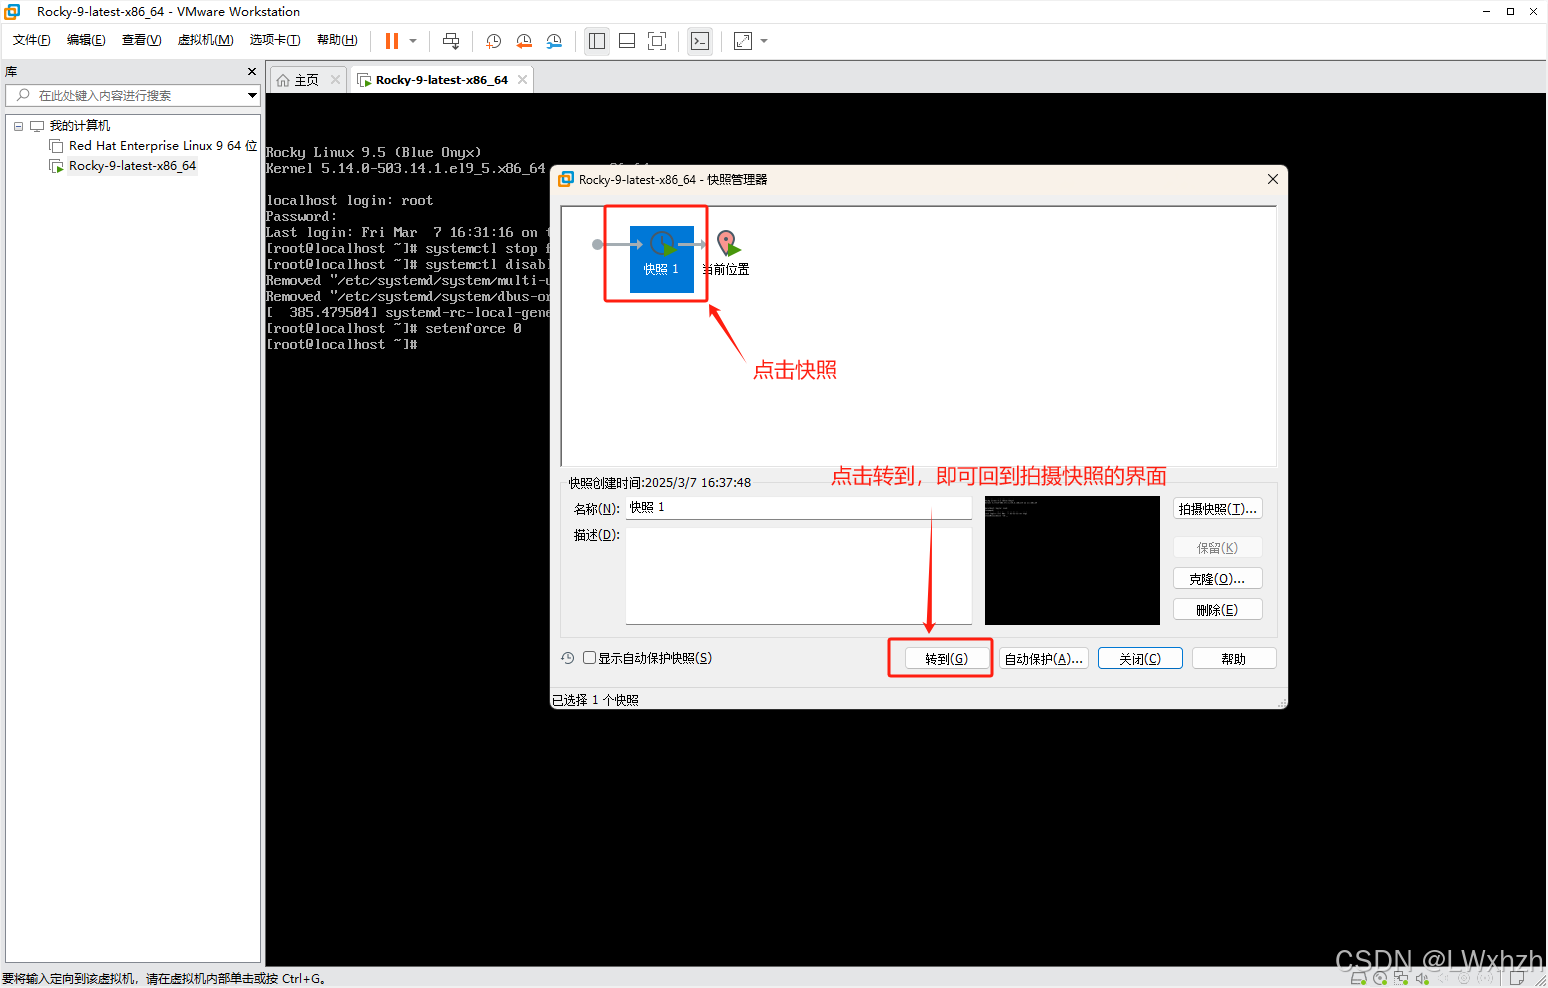
Task: Click the 描述 description text area
Action: [799, 576]
